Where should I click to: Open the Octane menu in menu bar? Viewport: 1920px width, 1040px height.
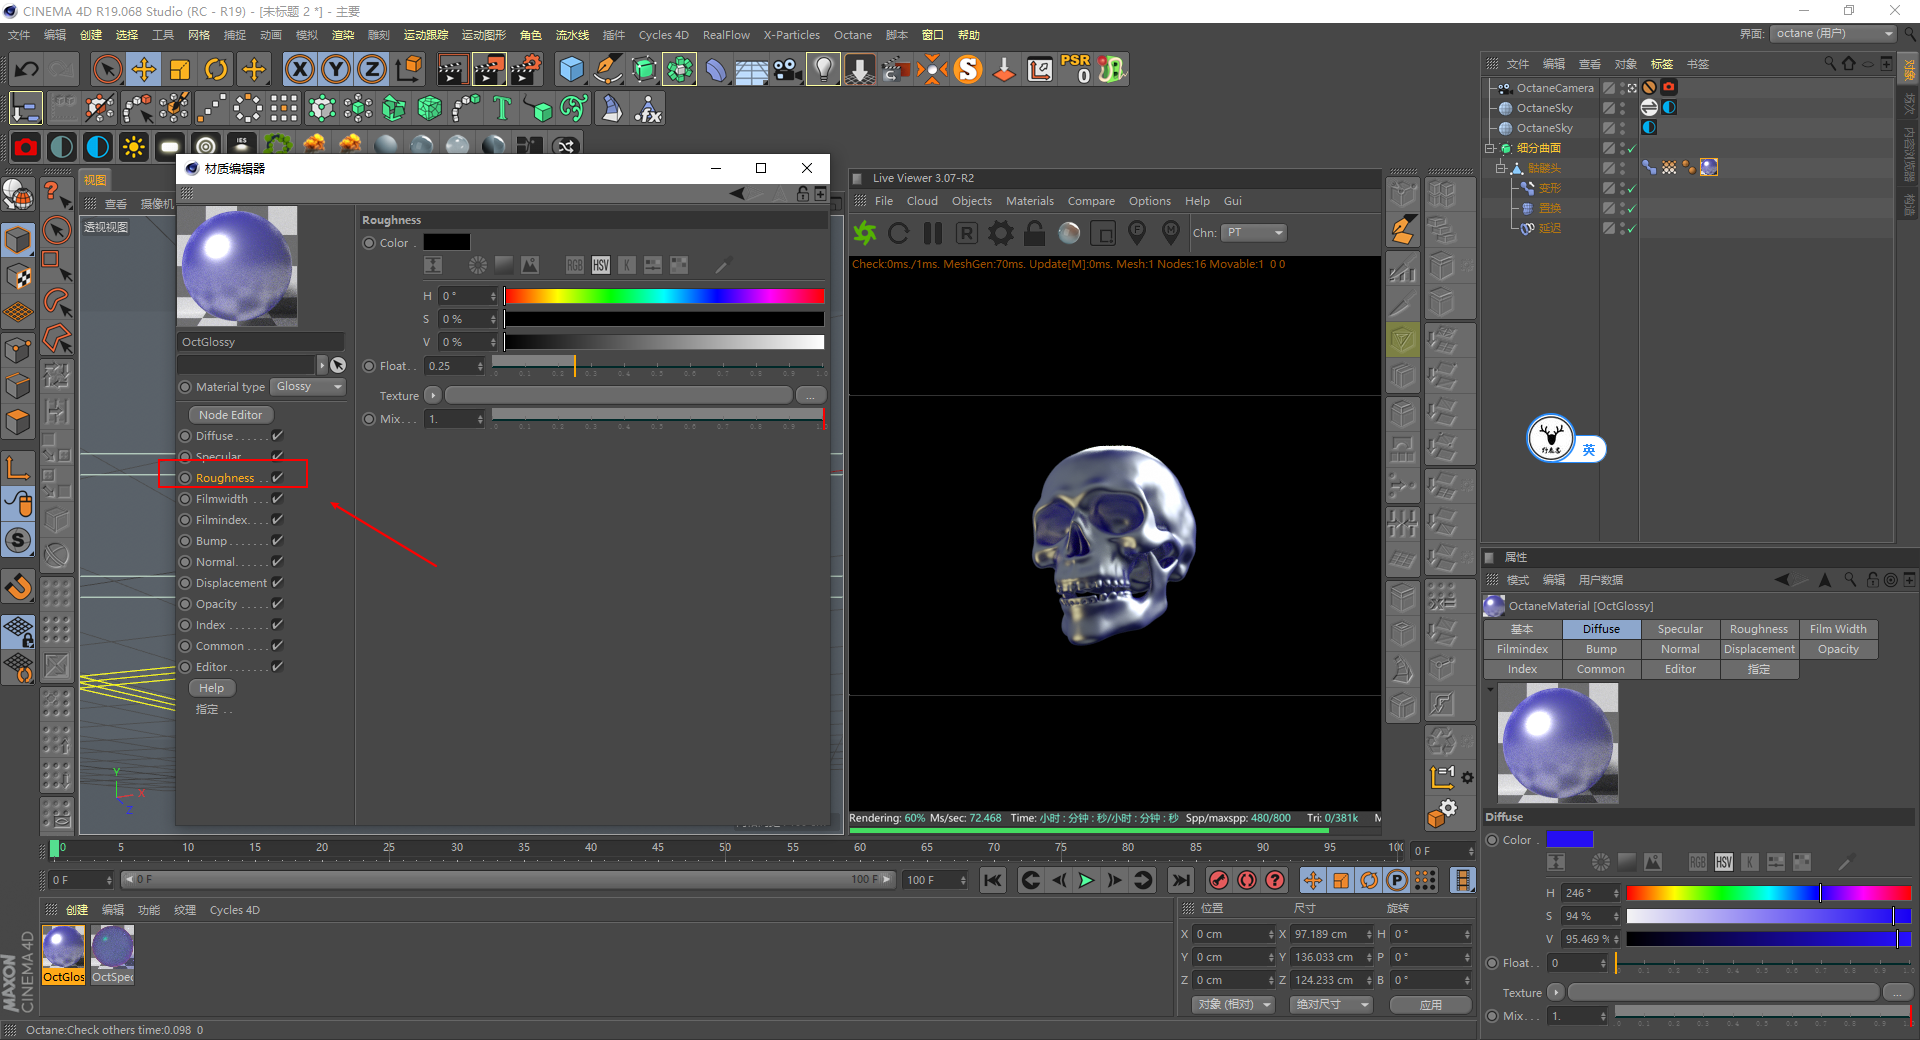pos(852,35)
